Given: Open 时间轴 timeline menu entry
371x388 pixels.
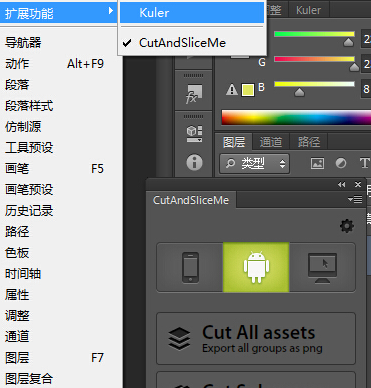Looking at the screenshot, I should point(60,274).
